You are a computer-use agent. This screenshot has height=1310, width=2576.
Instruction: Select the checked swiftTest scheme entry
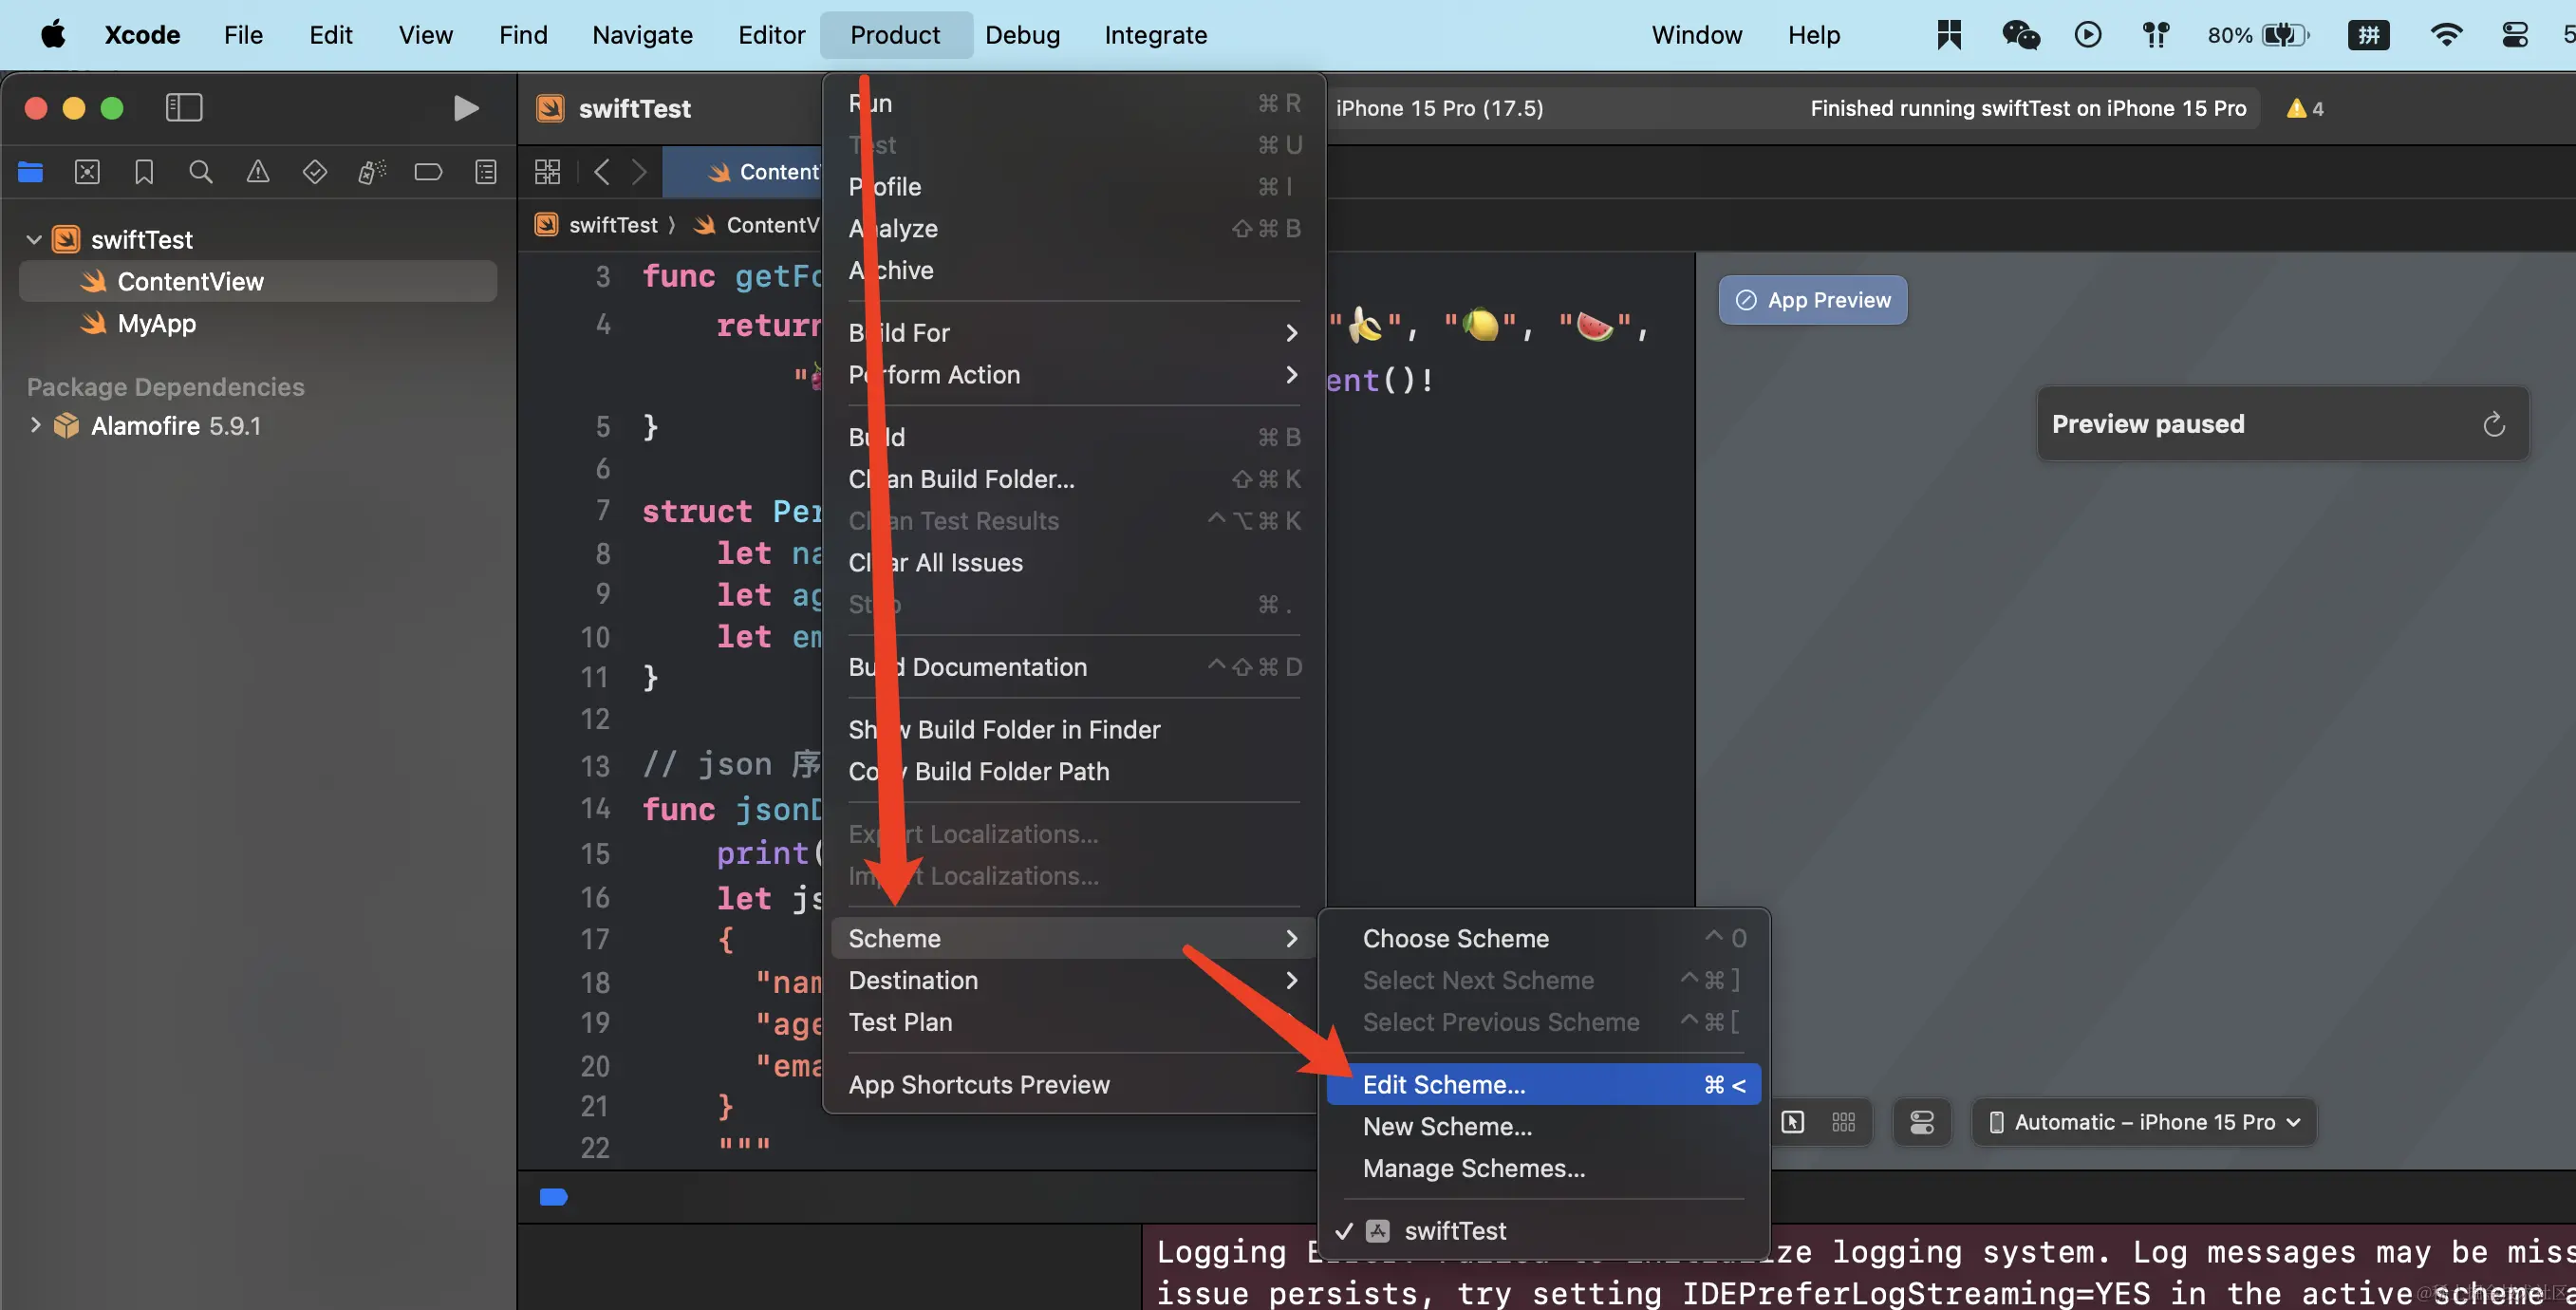(1454, 1230)
